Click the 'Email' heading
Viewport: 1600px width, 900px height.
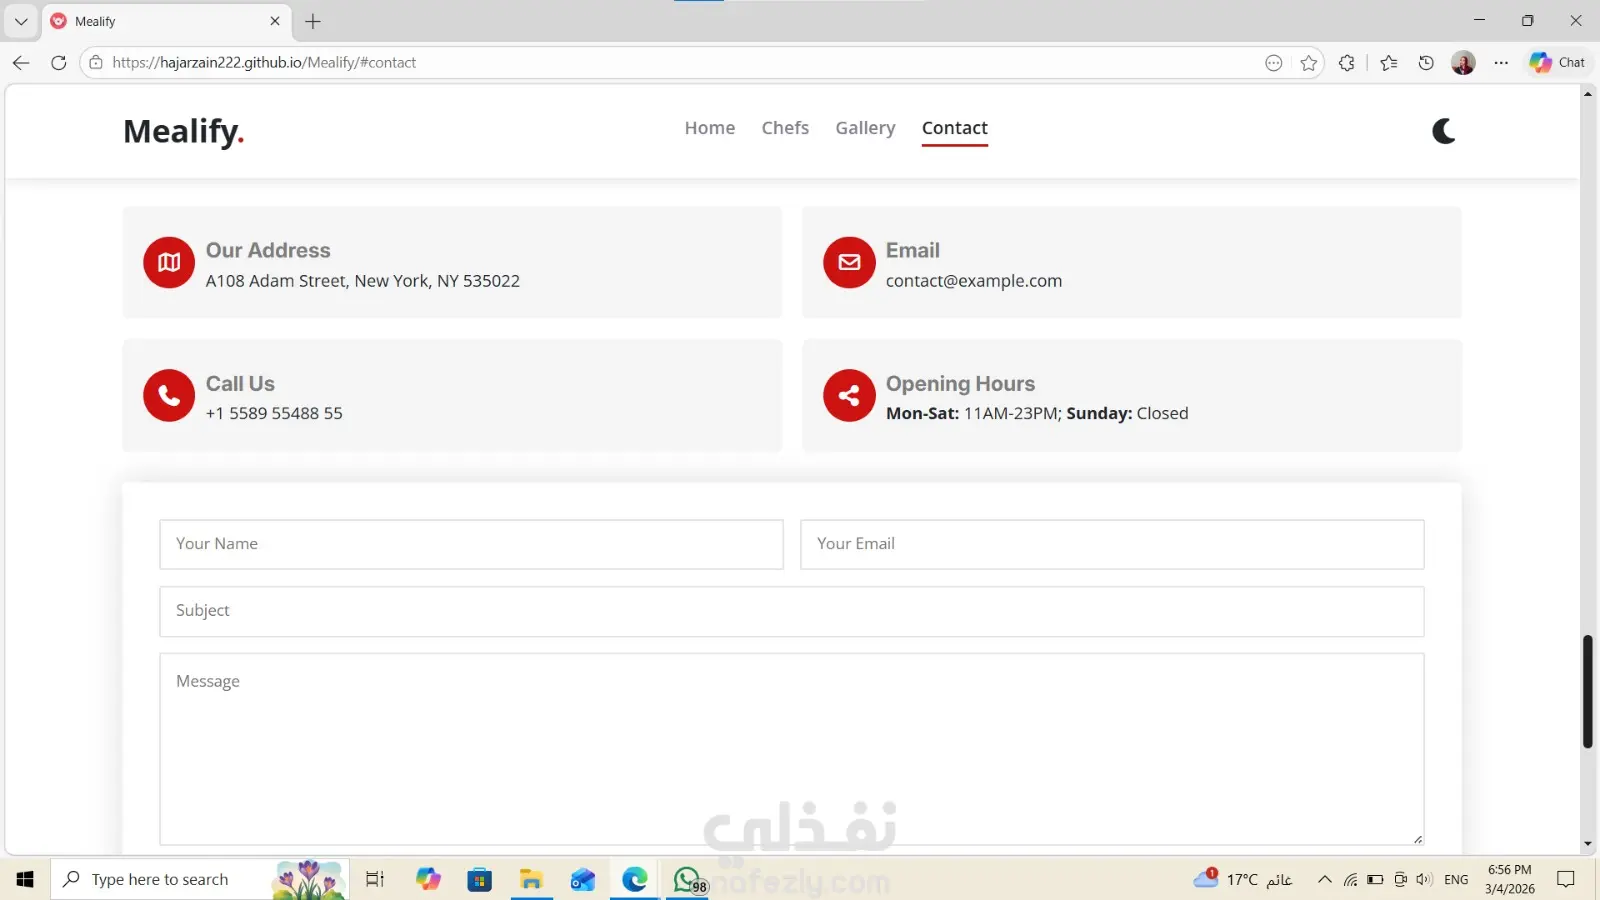913,250
